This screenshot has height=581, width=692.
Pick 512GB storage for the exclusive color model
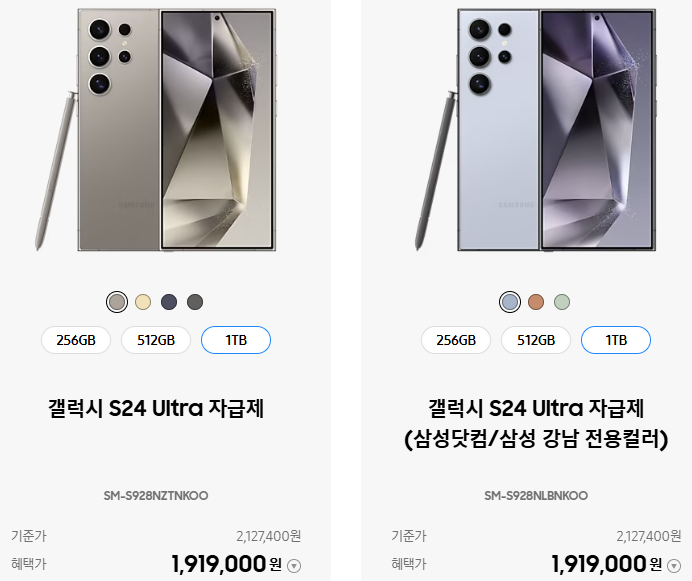[x=536, y=340]
